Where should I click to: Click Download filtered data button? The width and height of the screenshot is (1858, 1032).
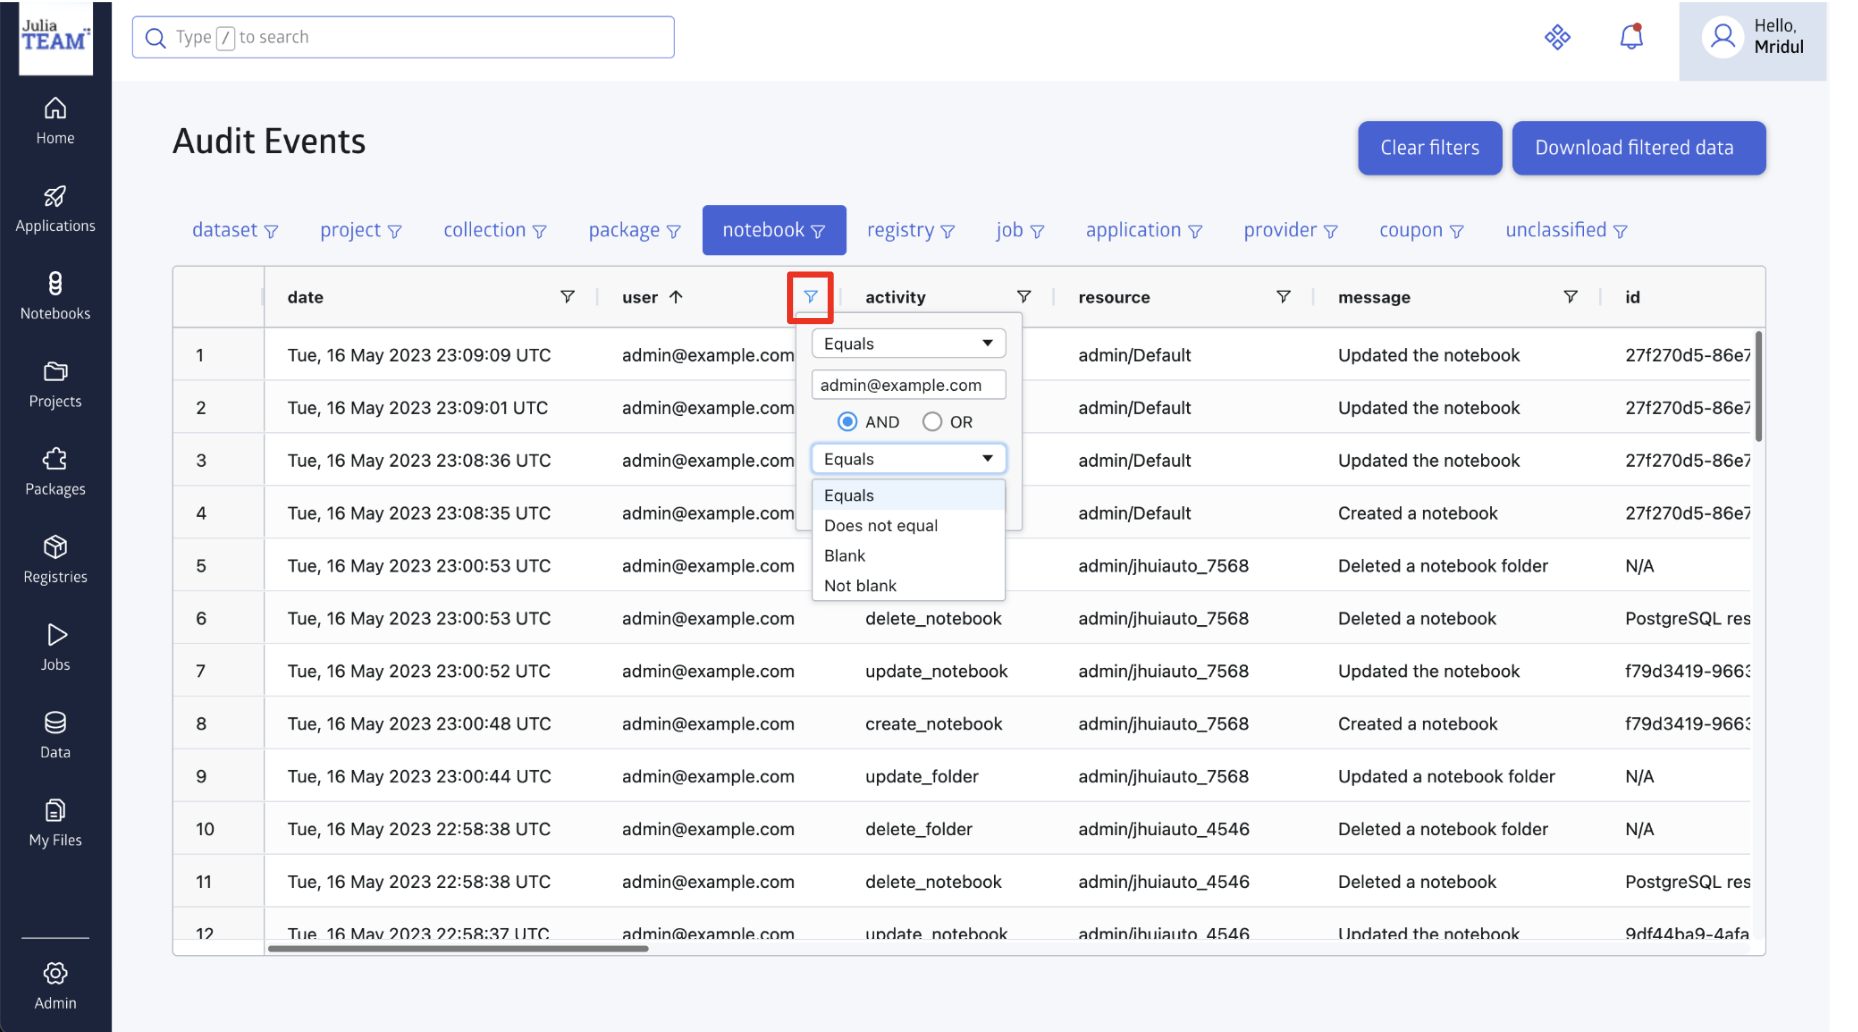[1638, 148]
